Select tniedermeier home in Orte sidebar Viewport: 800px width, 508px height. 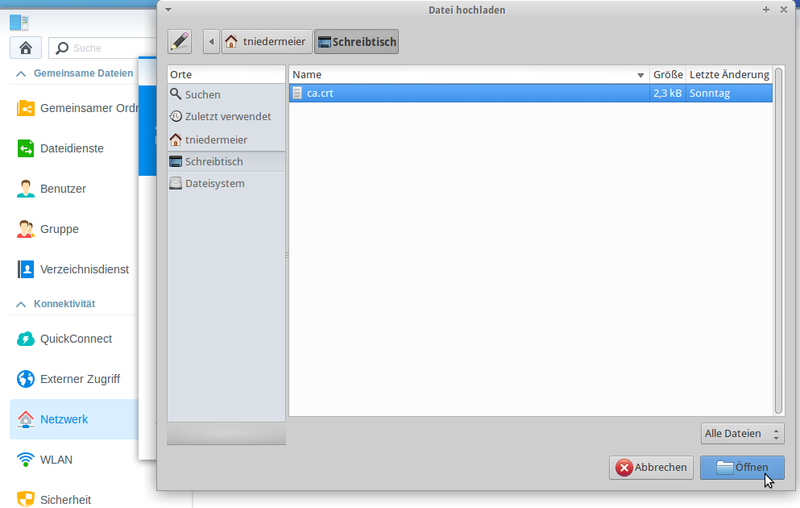pos(226,140)
